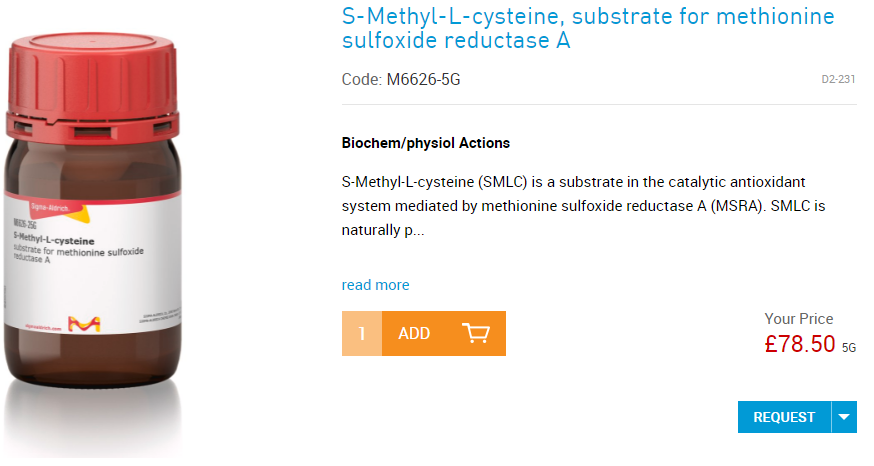
Task: Click the shopping cart icon
Action: click(475, 333)
